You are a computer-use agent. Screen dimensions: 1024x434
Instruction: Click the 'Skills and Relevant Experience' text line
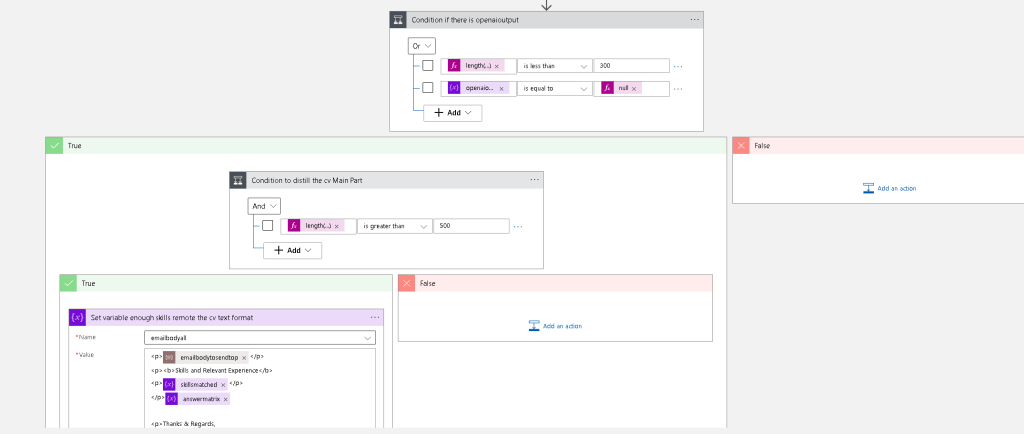pyautogui.click(x=212, y=371)
